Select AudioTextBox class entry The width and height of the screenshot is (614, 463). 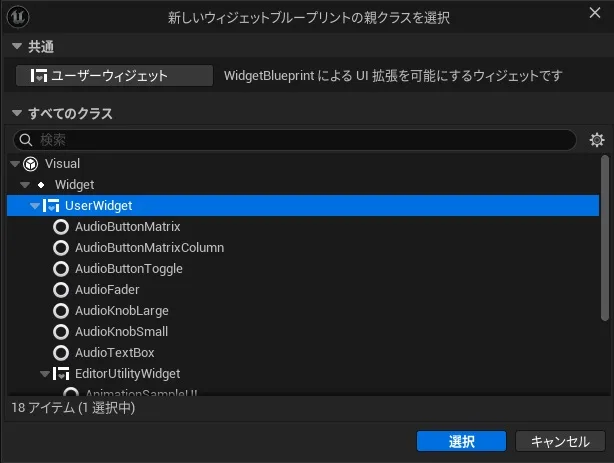[x=114, y=352]
